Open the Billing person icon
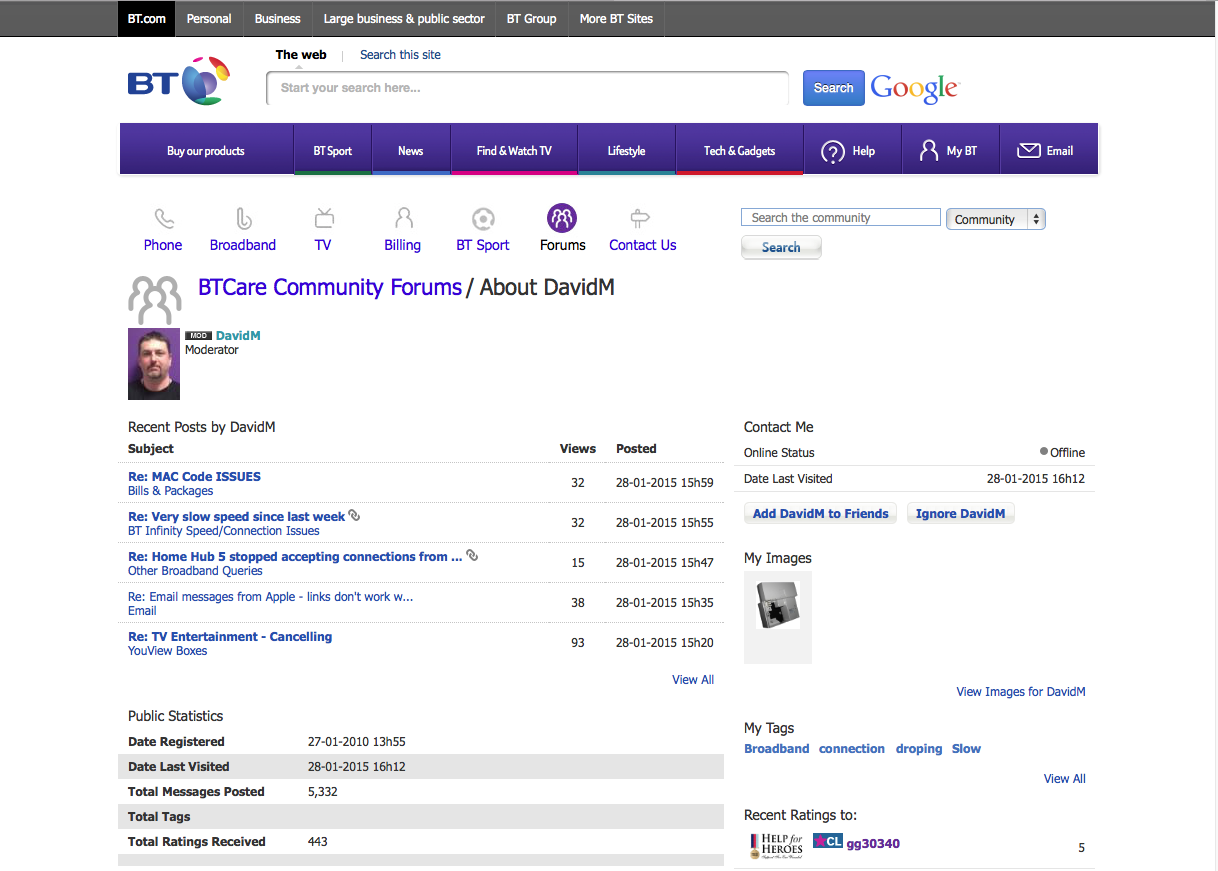The image size is (1218, 871). coord(403,218)
